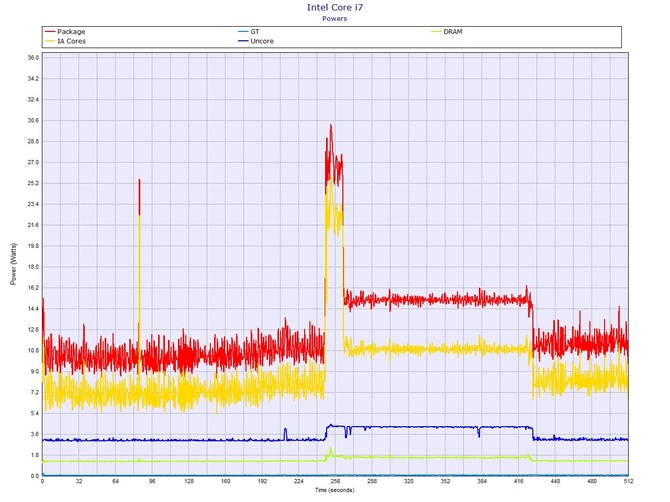The height and width of the screenshot is (502, 670).
Task: Click the red Package line swatch in legend
Action: [50, 32]
